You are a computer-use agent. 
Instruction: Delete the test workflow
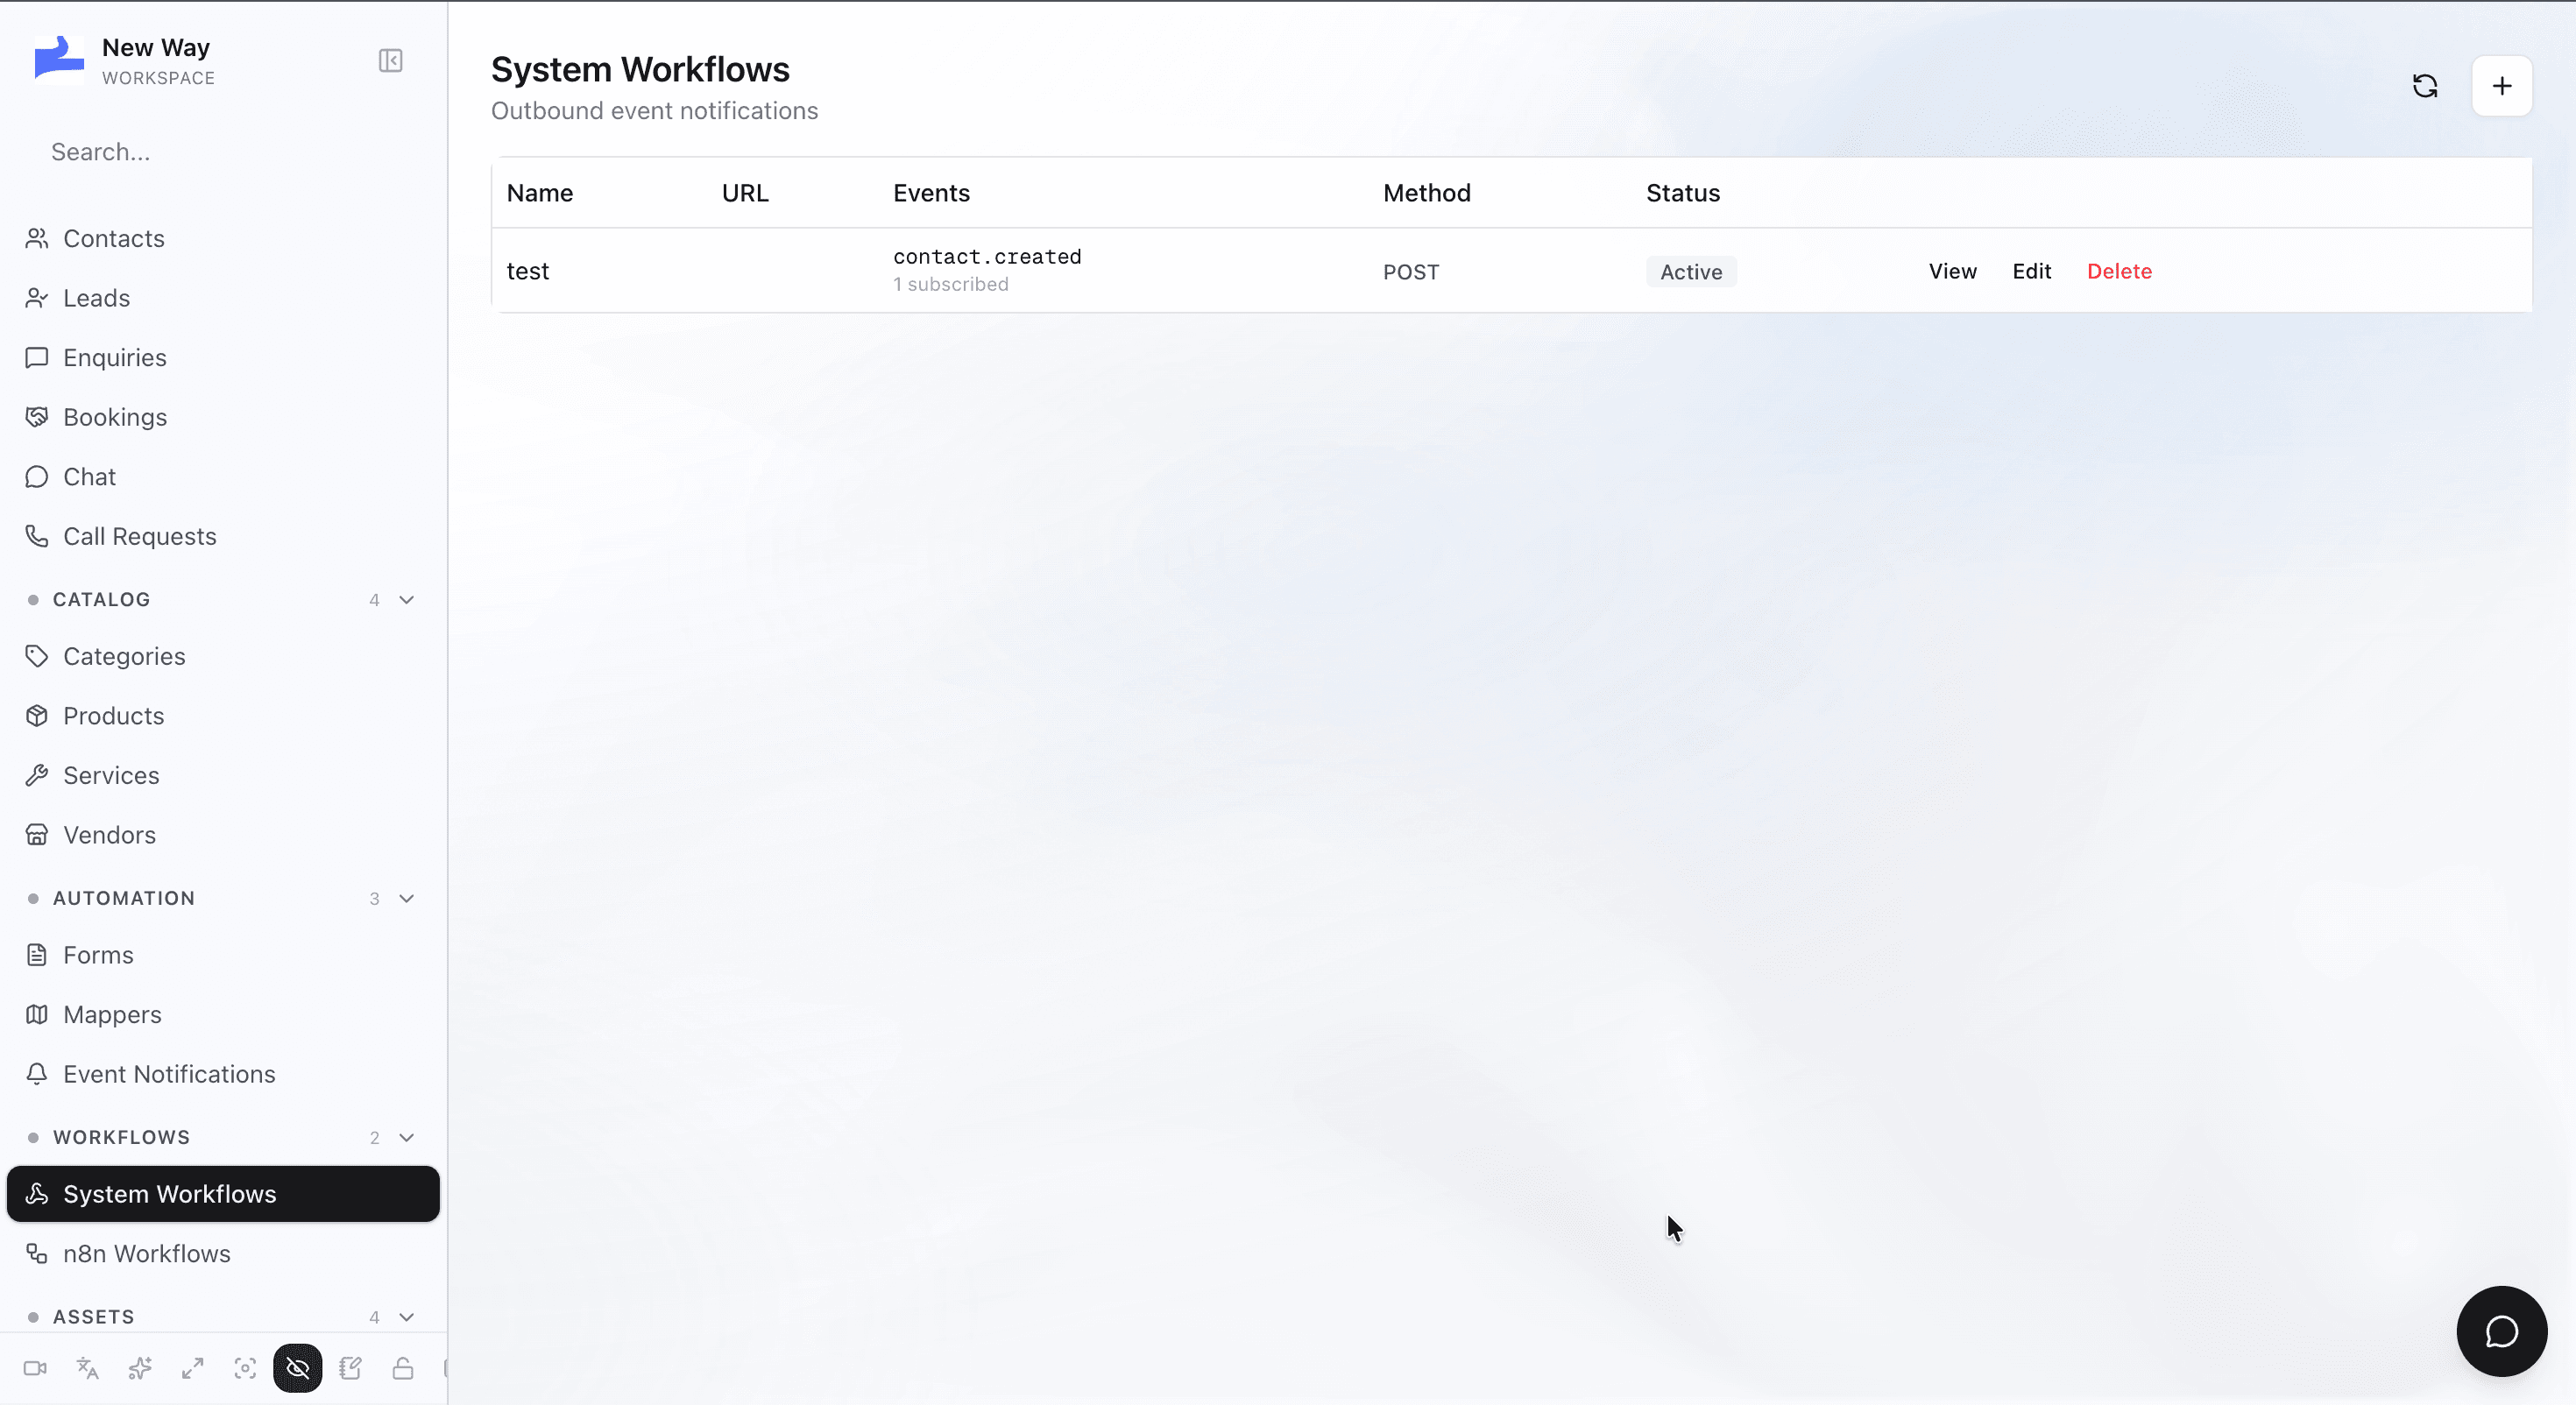click(2119, 271)
